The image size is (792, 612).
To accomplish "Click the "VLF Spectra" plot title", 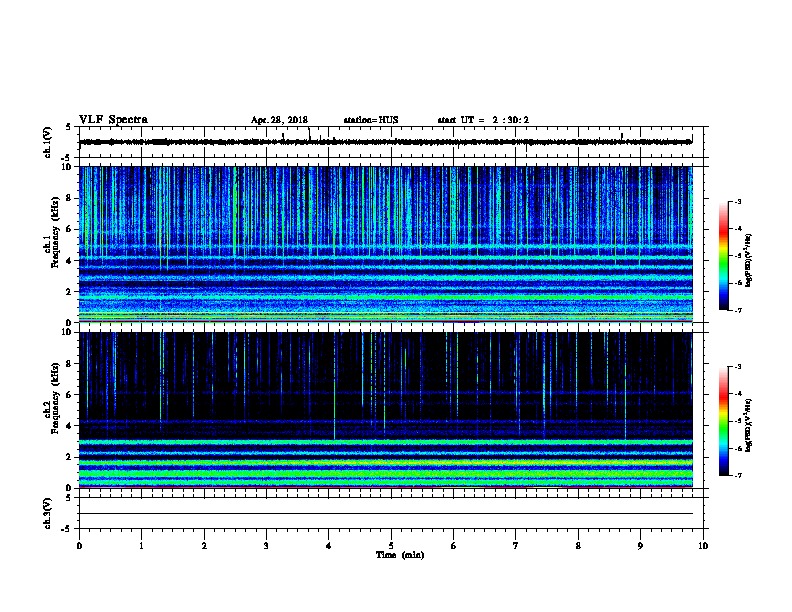I will point(113,120).
